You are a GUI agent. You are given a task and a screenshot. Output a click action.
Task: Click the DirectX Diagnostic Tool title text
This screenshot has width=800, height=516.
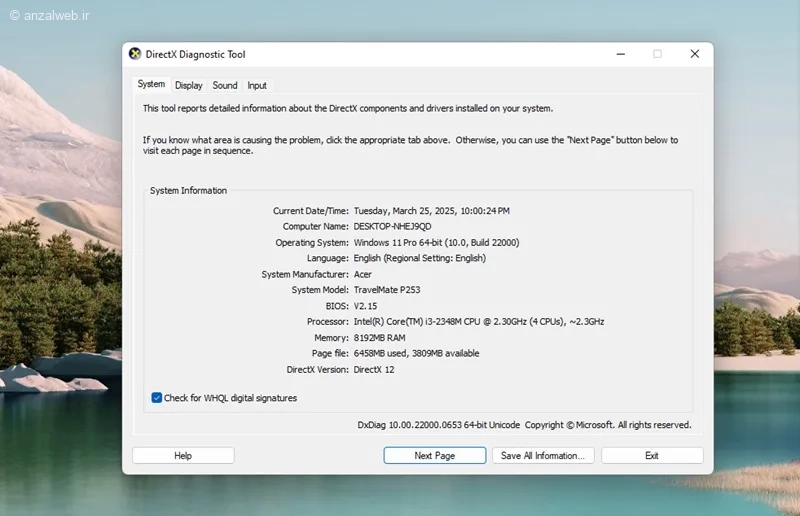coord(195,55)
